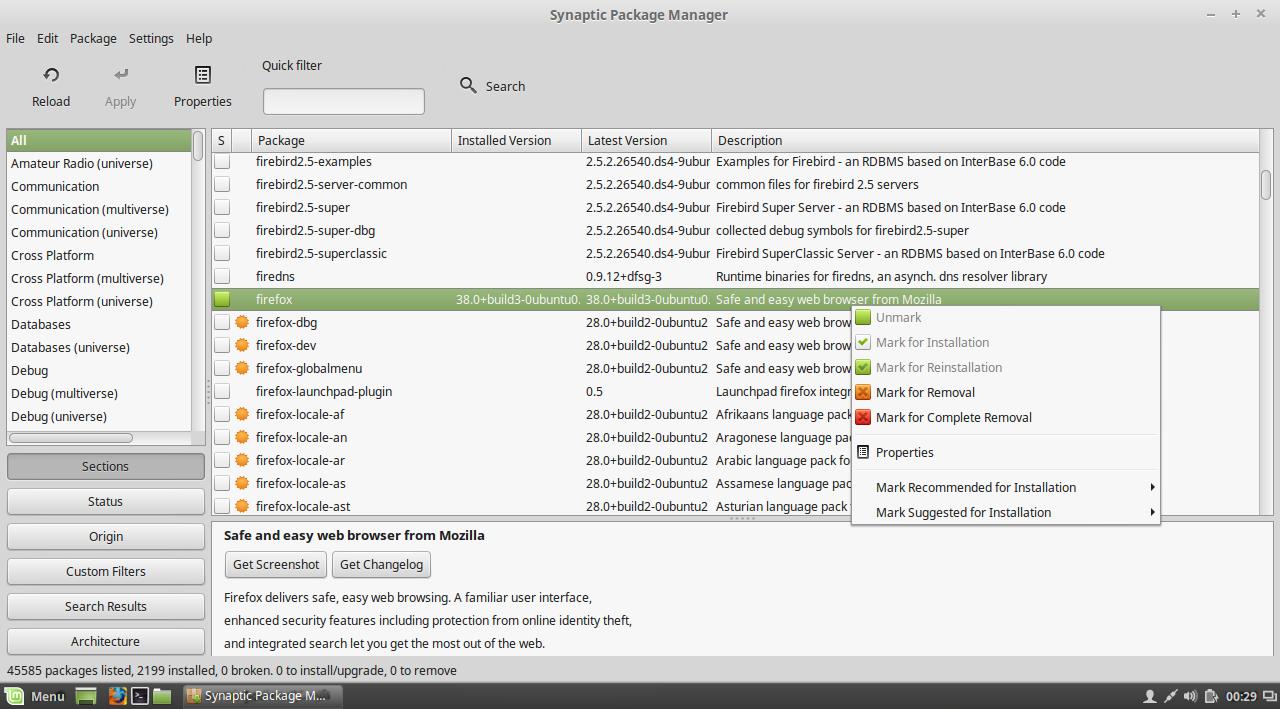Click the Synaptic Package Manager taskbar entry

(x=263, y=696)
